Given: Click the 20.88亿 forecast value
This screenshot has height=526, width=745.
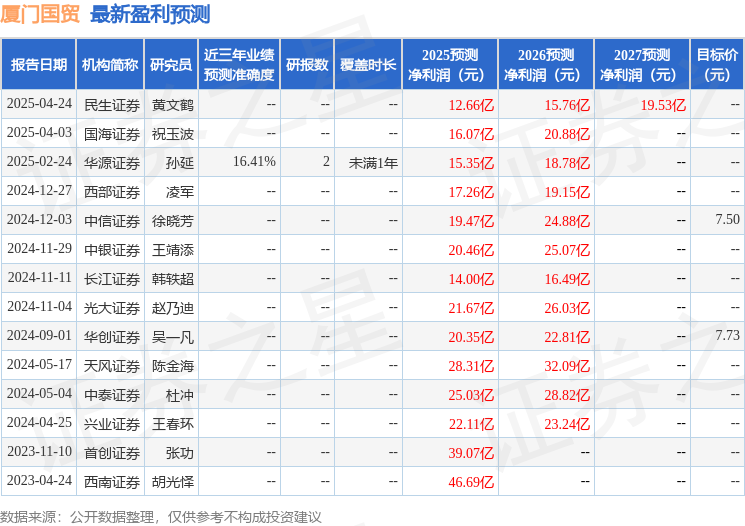Looking at the screenshot, I should pyautogui.click(x=567, y=134).
